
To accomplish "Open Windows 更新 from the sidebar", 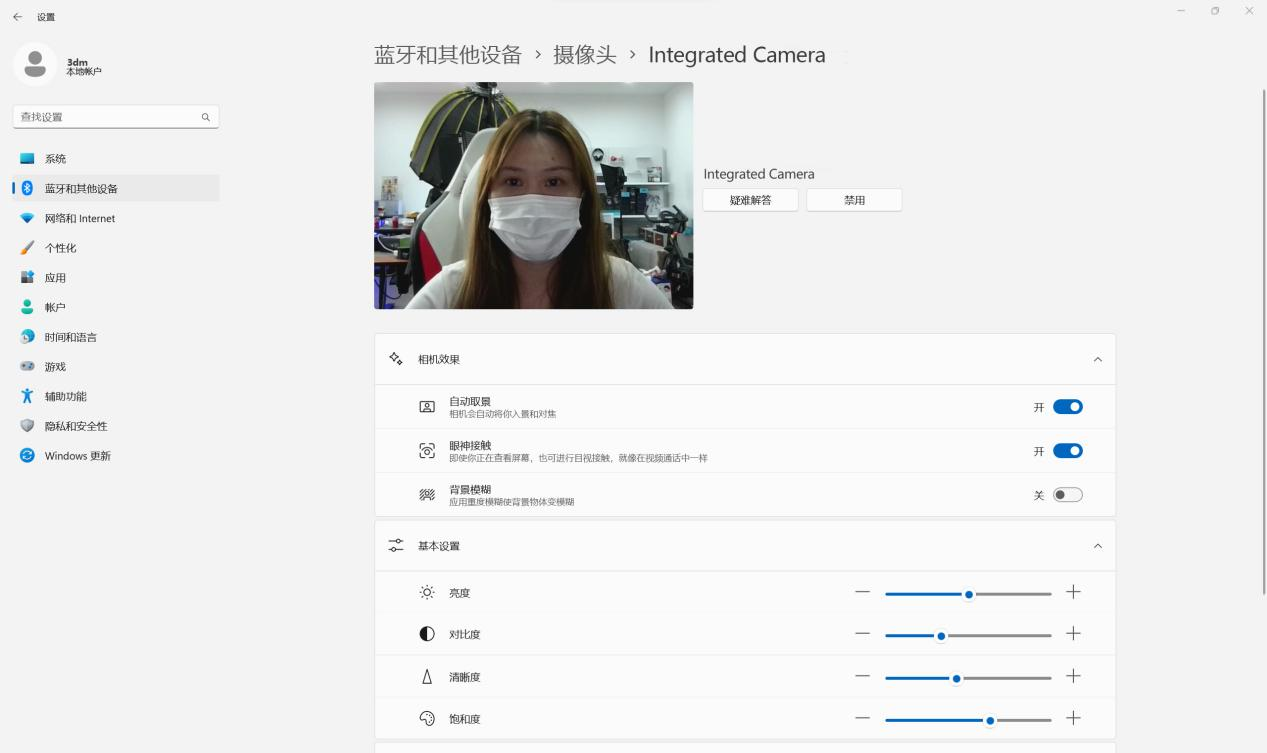I will [77, 456].
